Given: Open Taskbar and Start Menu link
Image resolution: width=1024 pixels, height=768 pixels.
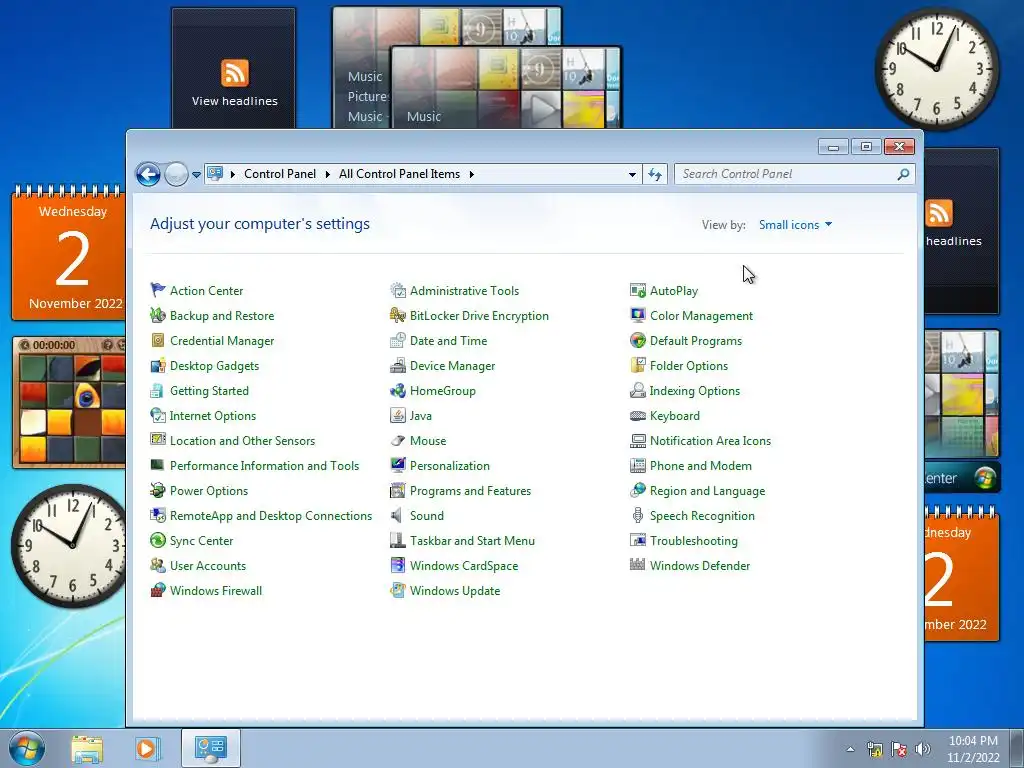Looking at the screenshot, I should [472, 541].
